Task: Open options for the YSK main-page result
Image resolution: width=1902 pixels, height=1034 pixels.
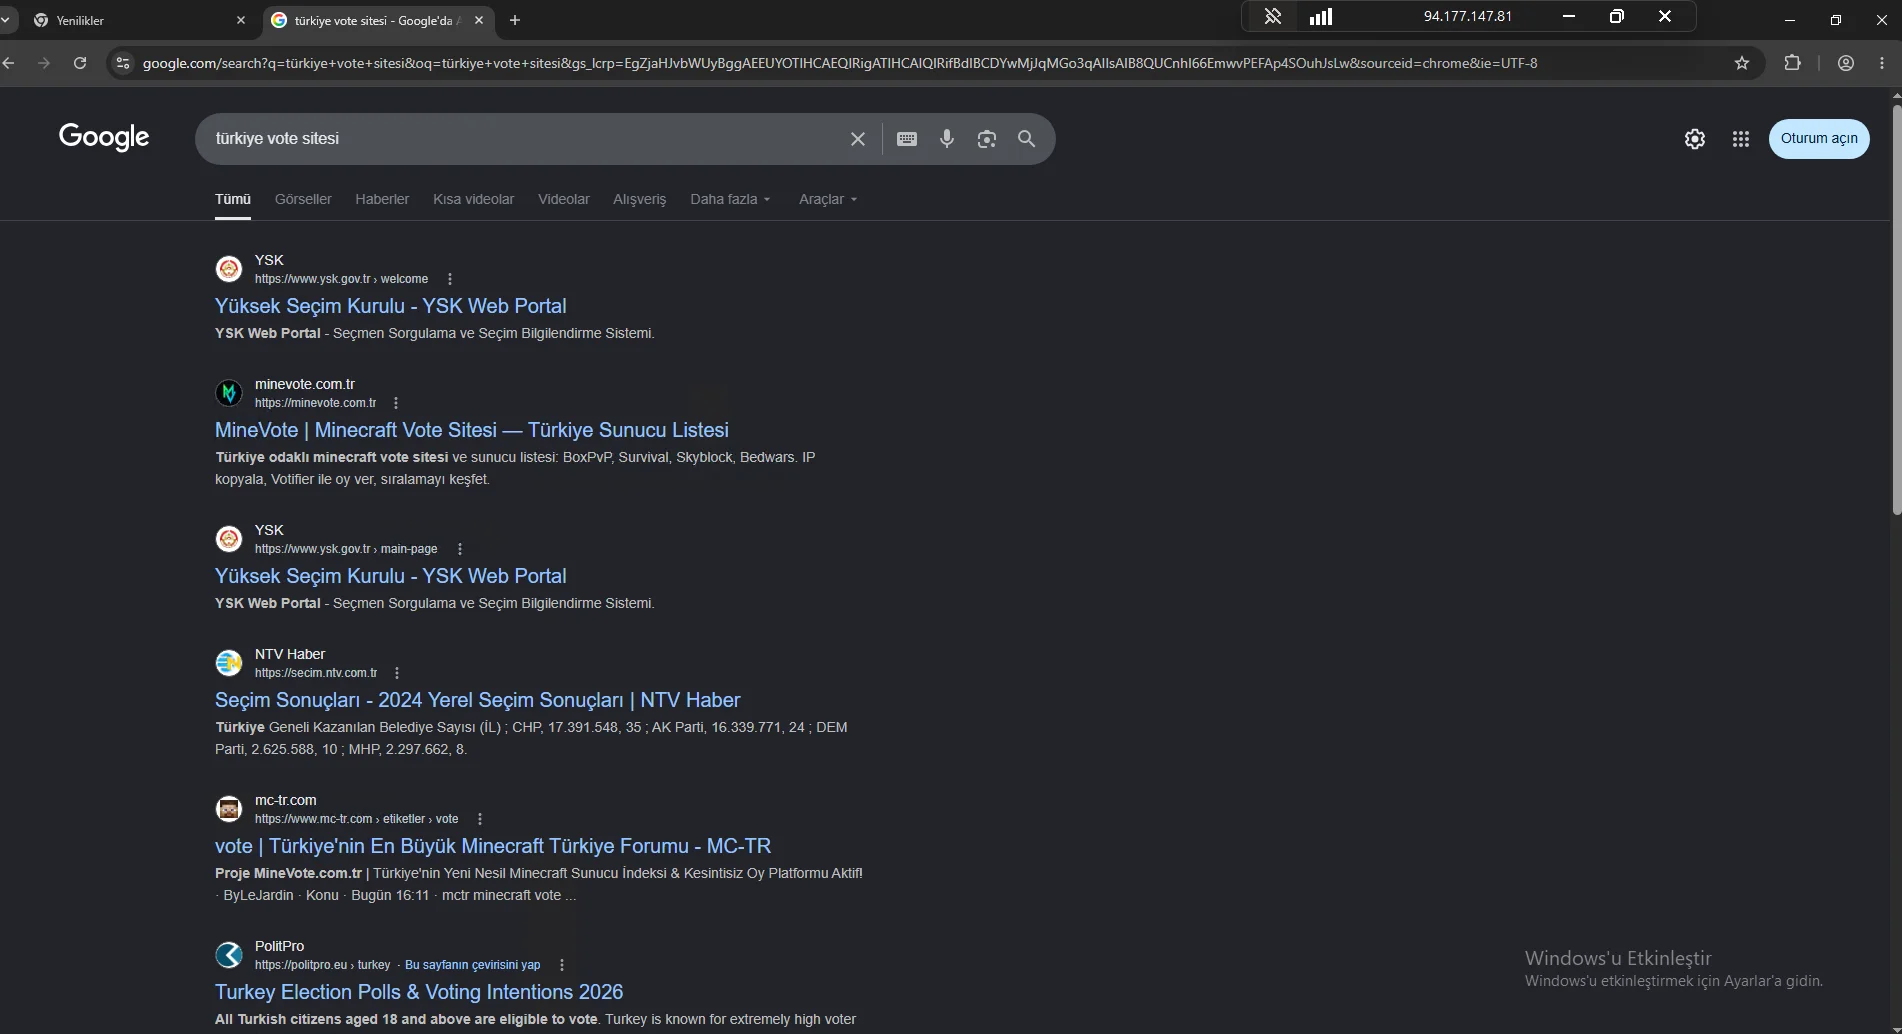Action: [x=460, y=549]
